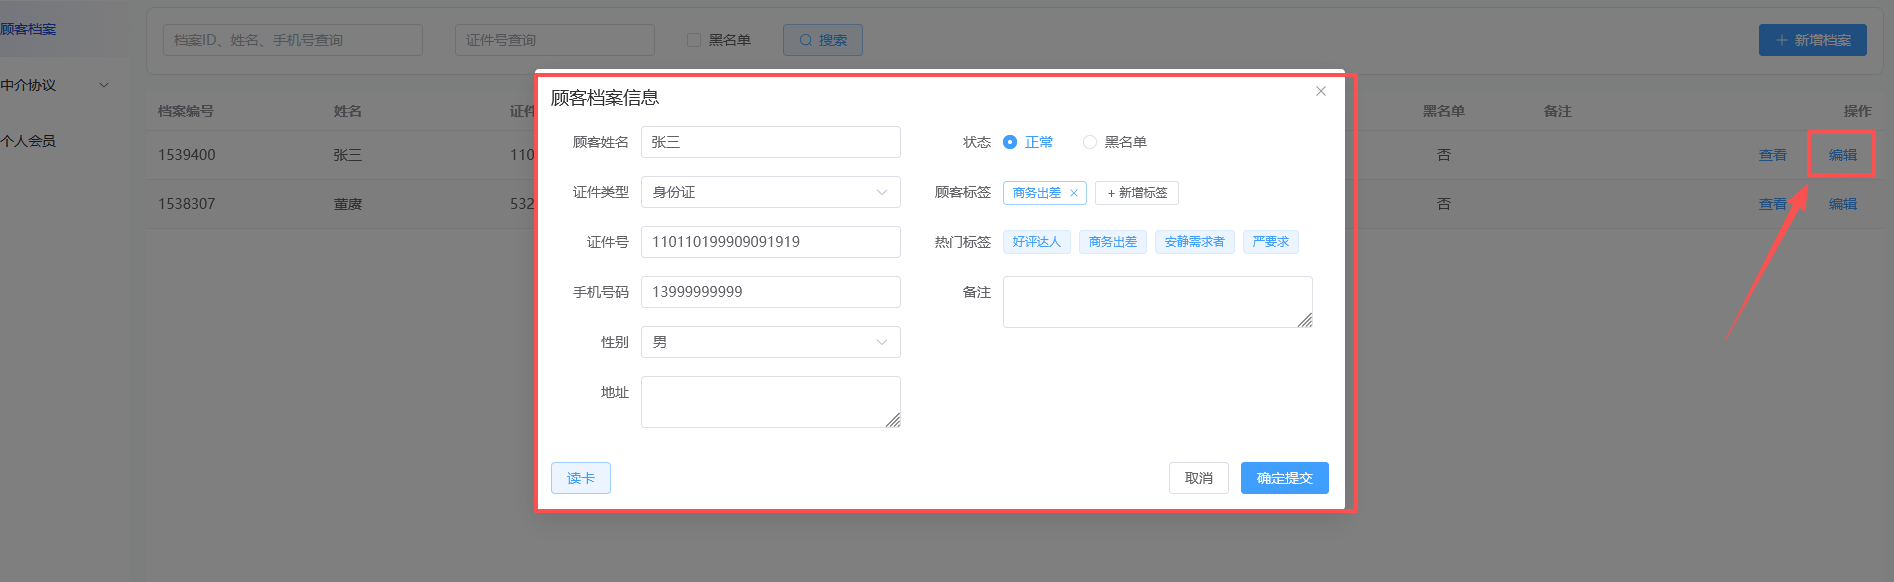Click the 取消 button
This screenshot has width=1894, height=582.
pos(1199,478)
